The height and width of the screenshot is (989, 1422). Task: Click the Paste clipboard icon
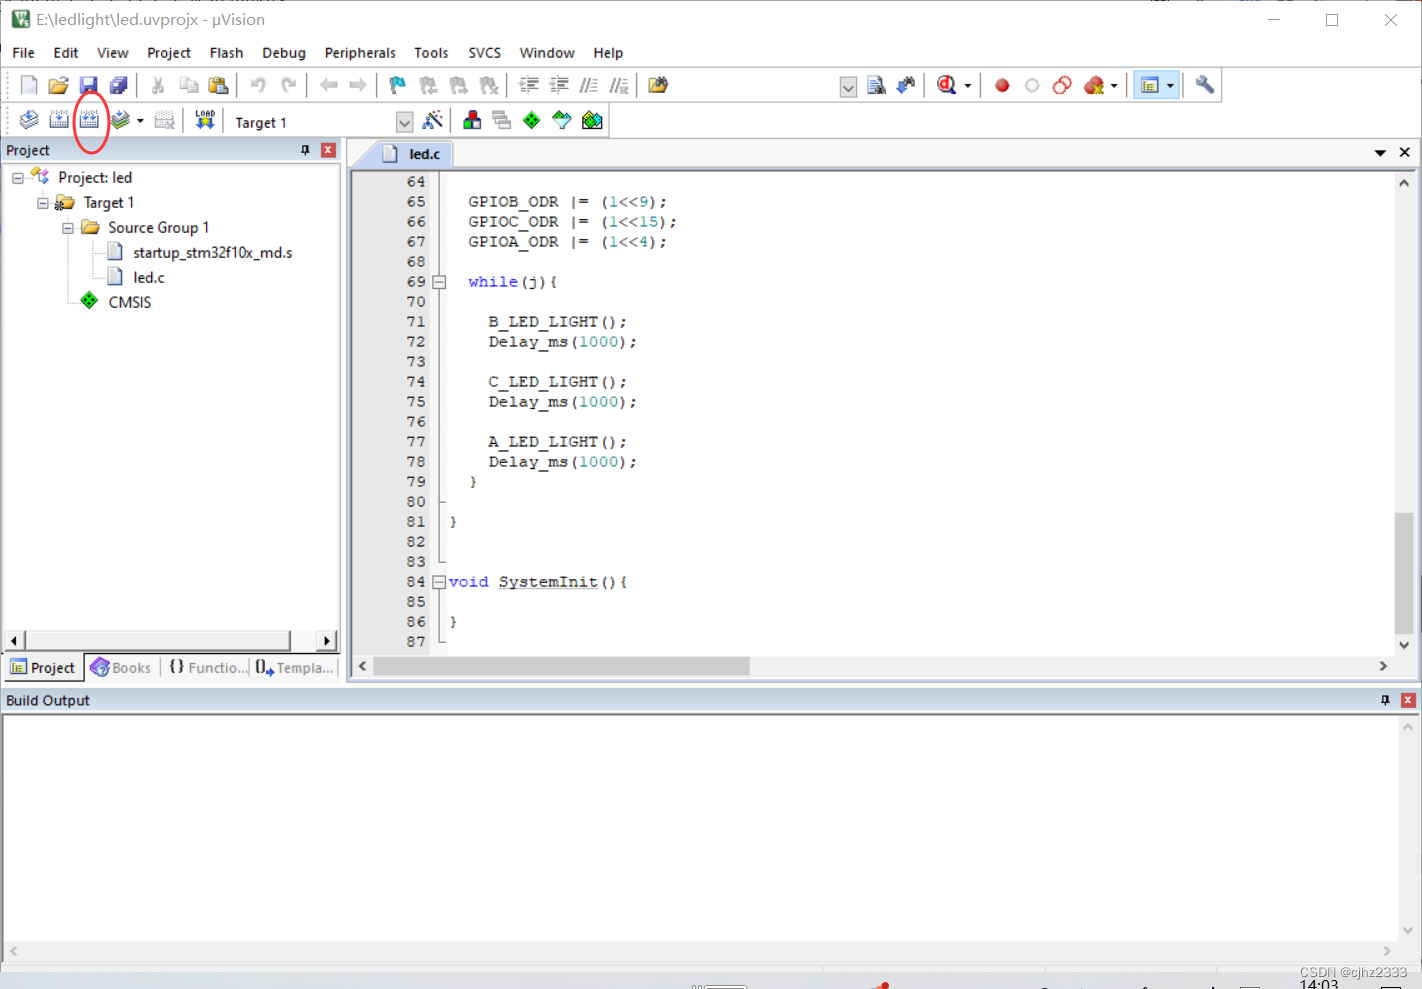click(218, 86)
